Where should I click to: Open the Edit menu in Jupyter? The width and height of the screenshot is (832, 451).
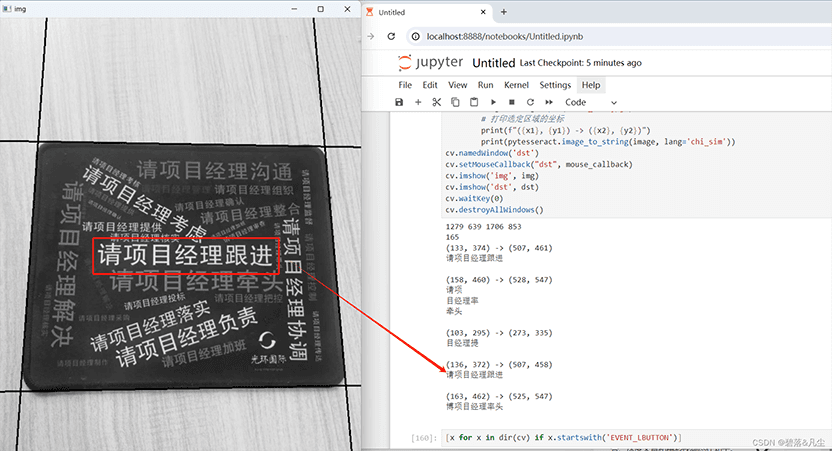coord(430,85)
